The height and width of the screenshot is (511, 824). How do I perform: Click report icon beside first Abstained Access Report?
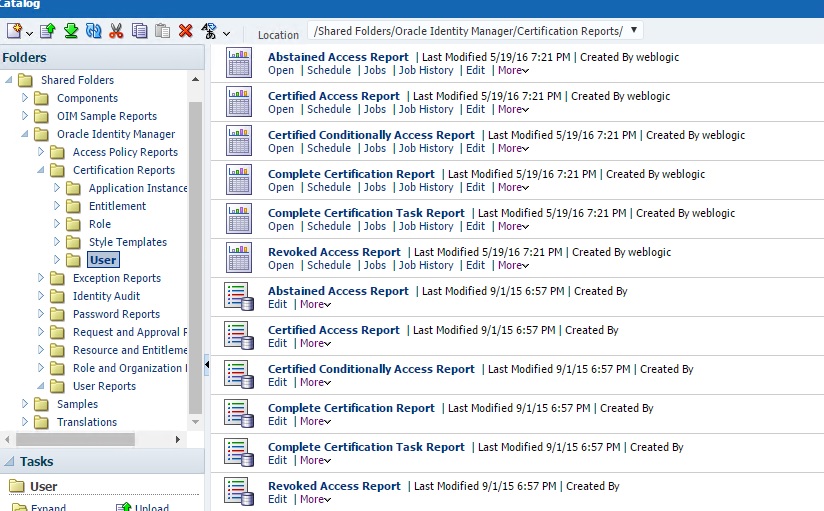[239, 63]
